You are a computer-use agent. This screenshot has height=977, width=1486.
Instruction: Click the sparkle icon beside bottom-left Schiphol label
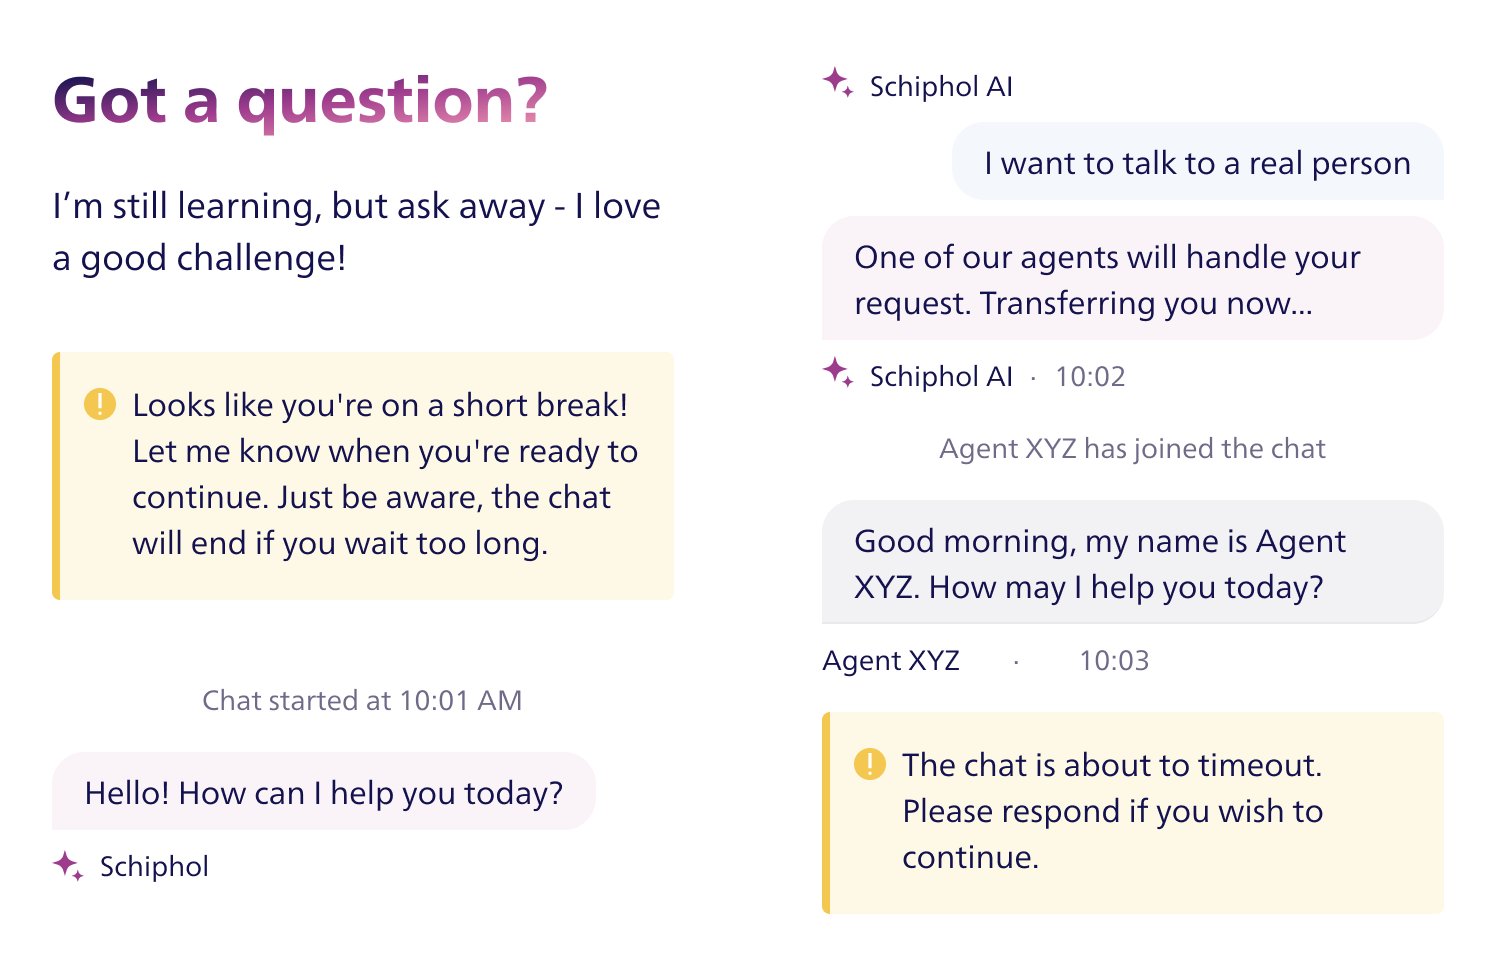(x=68, y=866)
